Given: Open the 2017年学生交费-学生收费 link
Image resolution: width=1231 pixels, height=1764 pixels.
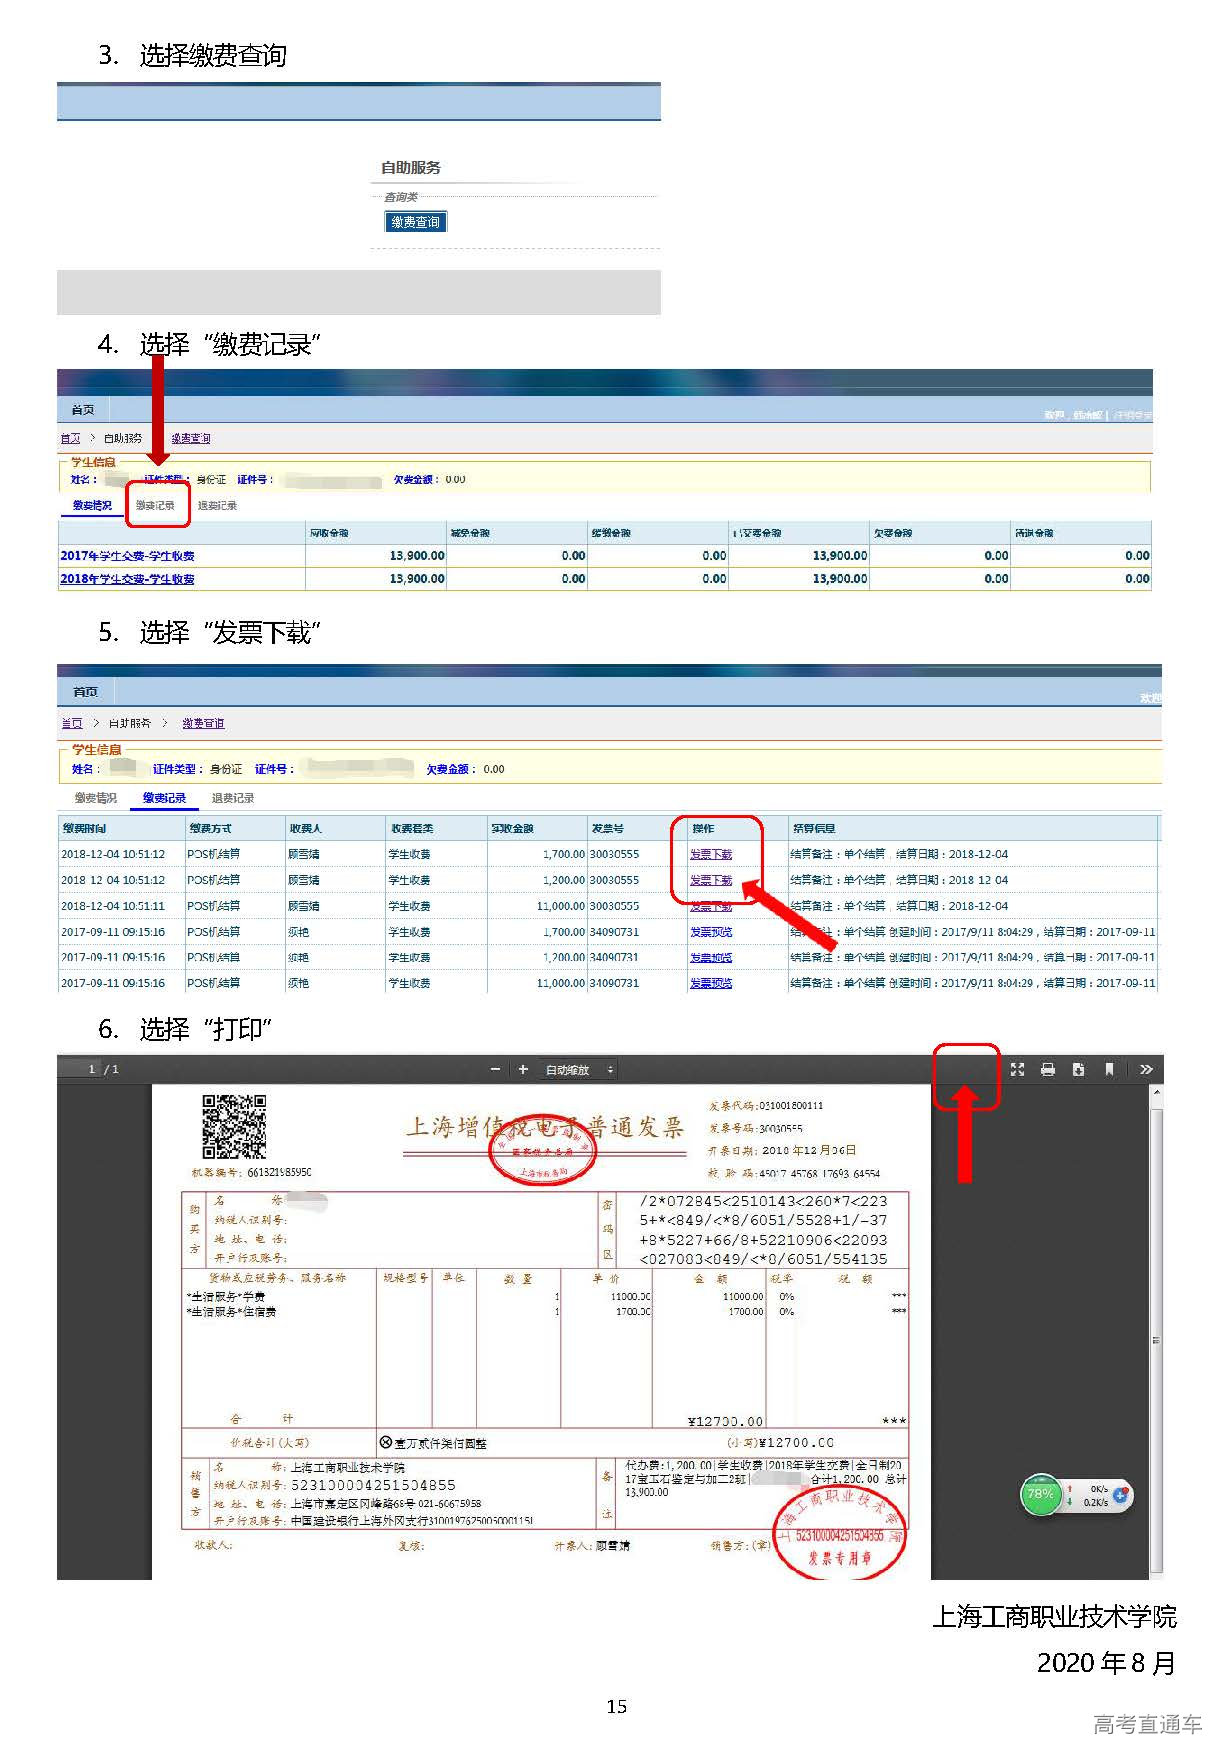Looking at the screenshot, I should (x=127, y=556).
